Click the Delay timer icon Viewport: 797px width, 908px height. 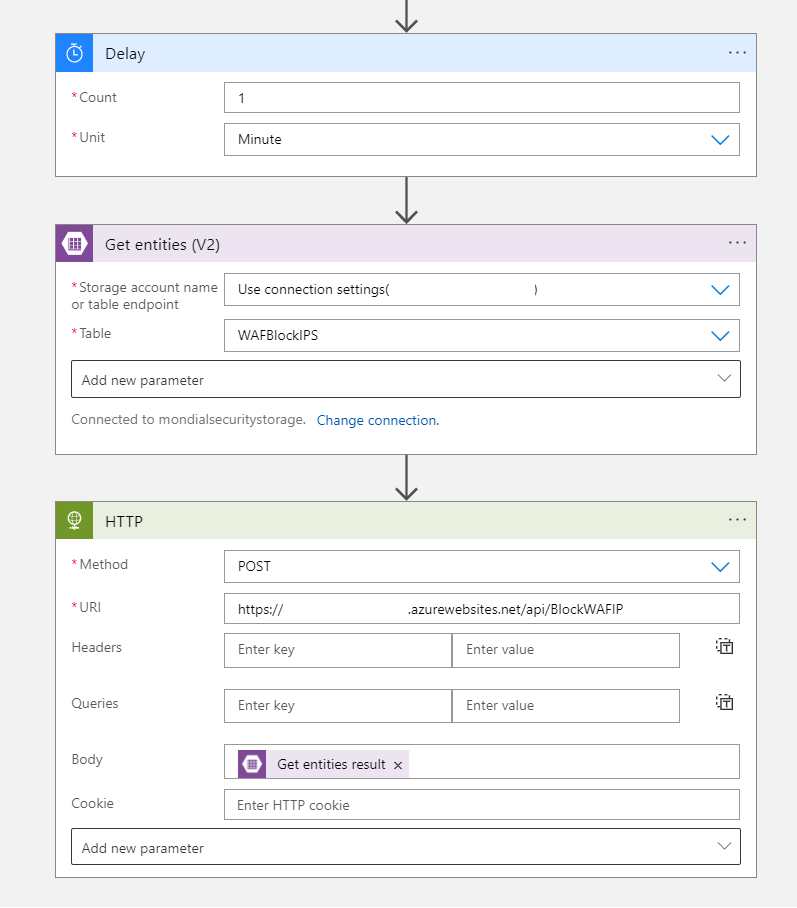tap(75, 53)
